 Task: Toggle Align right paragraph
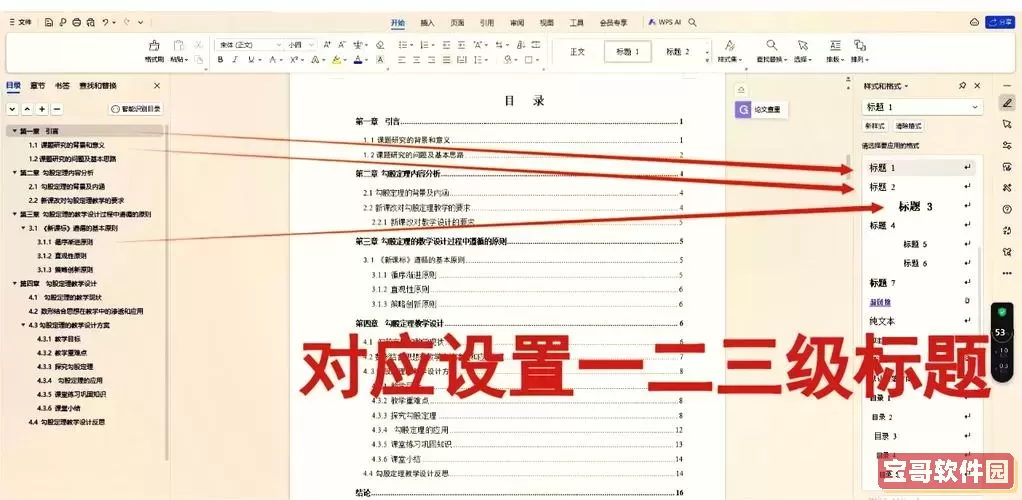point(432,59)
